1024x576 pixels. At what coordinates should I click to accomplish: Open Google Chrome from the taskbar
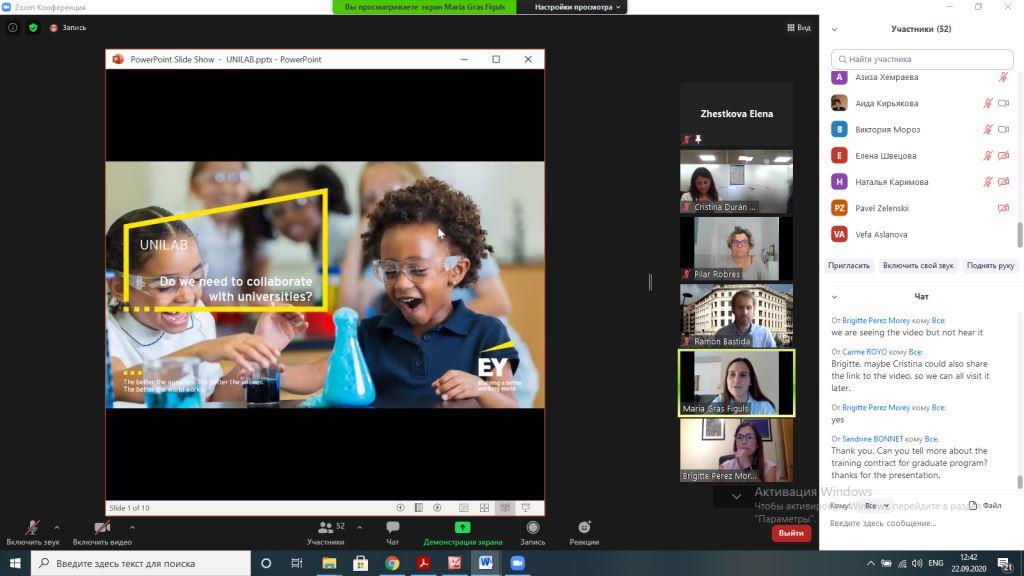click(392, 563)
